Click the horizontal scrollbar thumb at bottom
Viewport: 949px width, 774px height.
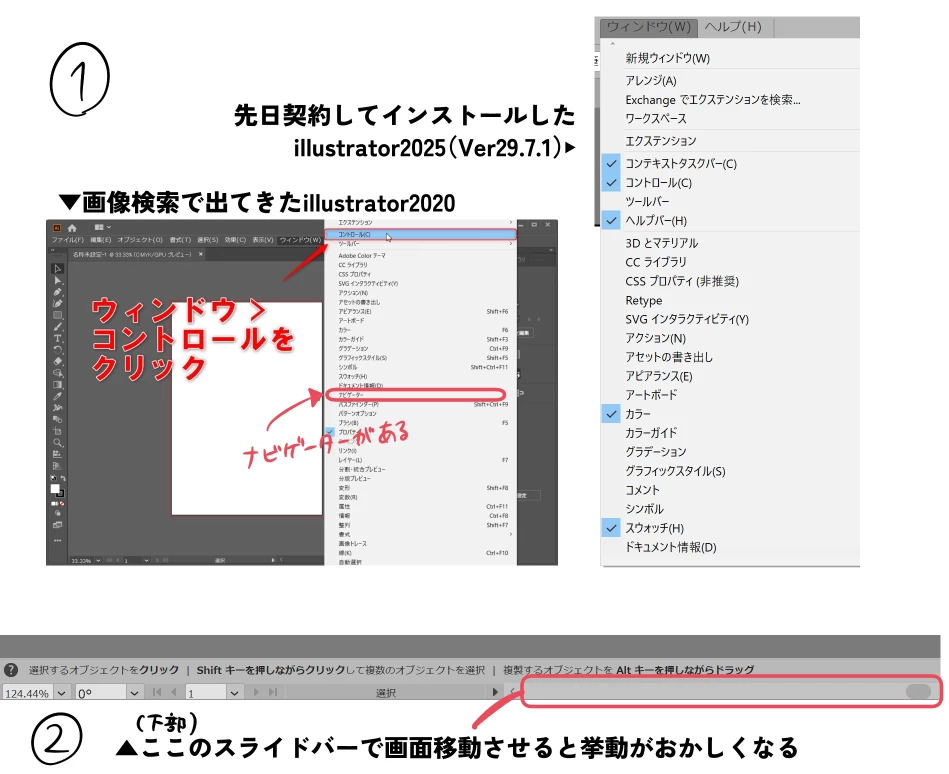918,691
